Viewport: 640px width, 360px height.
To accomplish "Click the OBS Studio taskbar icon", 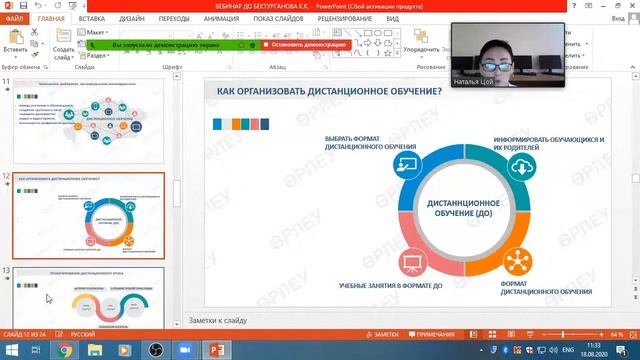I will 156,350.
